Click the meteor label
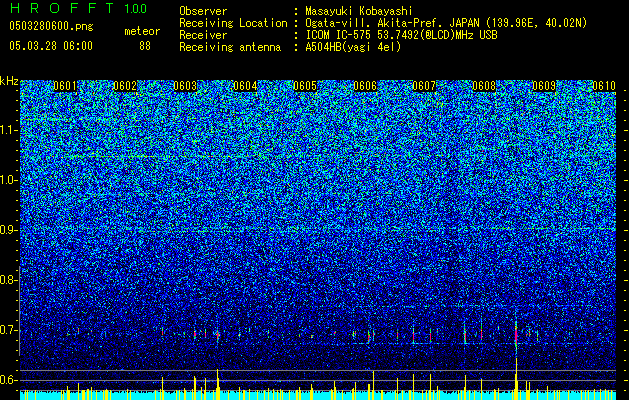This screenshot has height=400, width=629. (x=142, y=31)
